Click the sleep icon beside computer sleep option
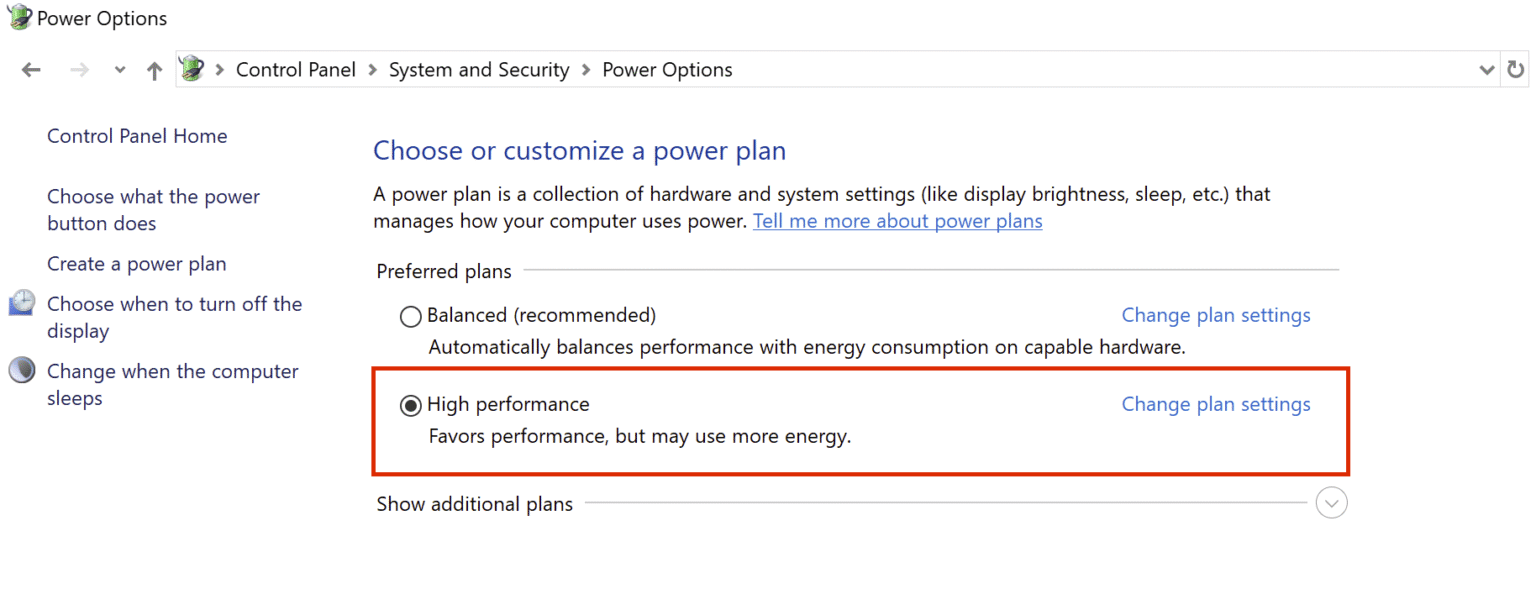 (x=21, y=370)
